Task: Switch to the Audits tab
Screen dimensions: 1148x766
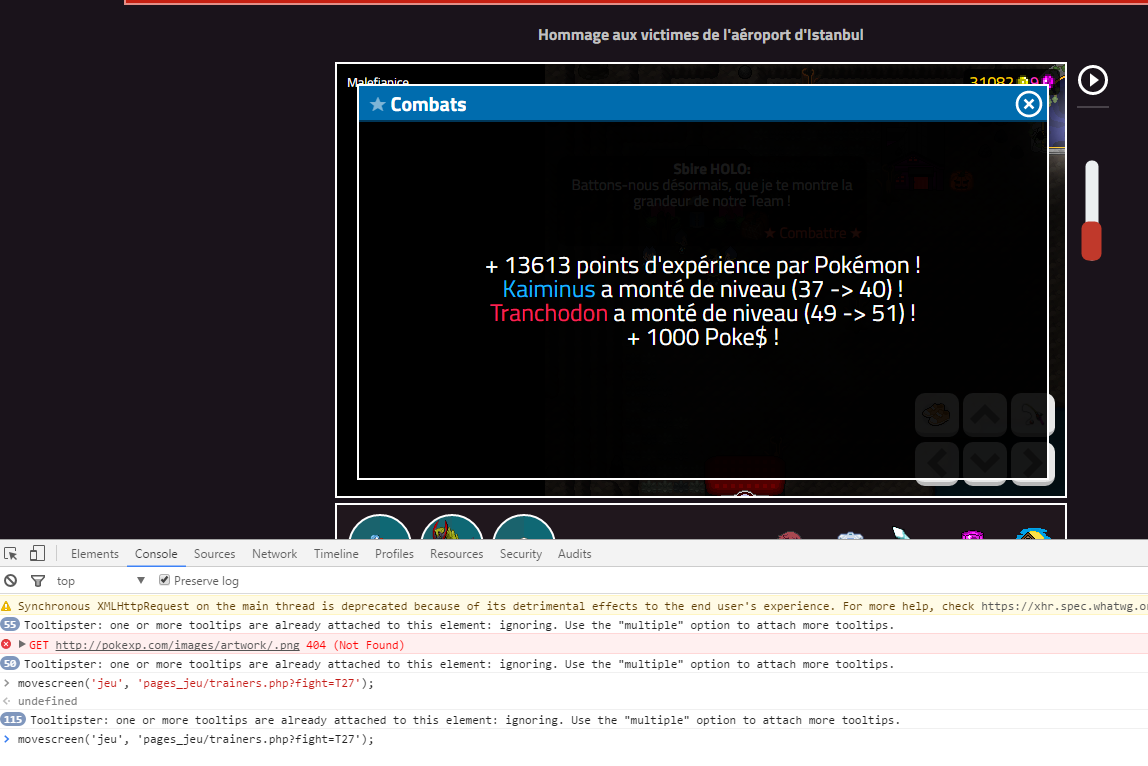Action: [x=574, y=554]
